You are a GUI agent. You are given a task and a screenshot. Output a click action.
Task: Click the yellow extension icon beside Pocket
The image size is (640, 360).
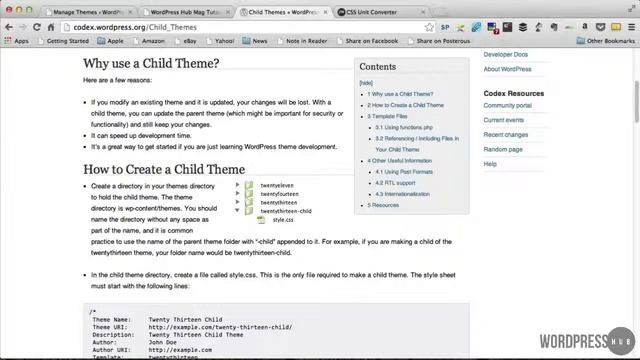[x=616, y=27]
